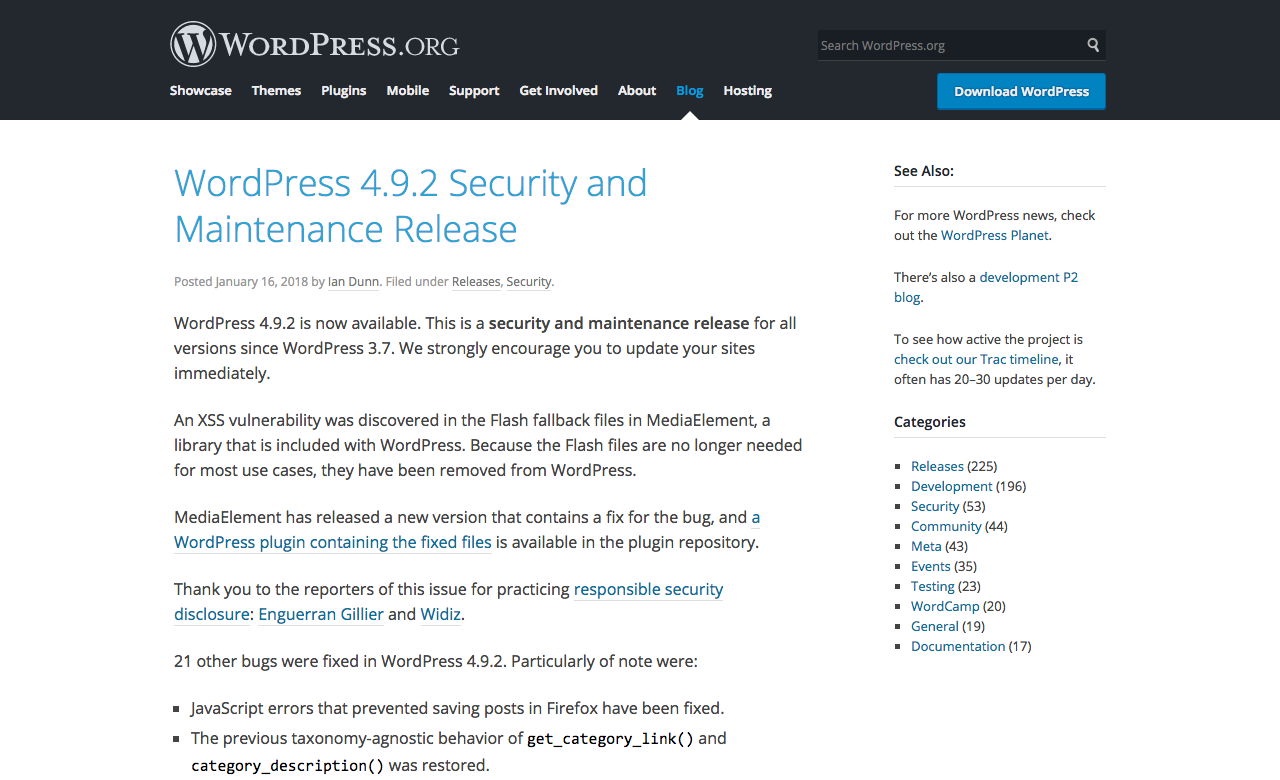Open the Hosting menu item
1280x780 pixels.
pyautogui.click(x=747, y=90)
